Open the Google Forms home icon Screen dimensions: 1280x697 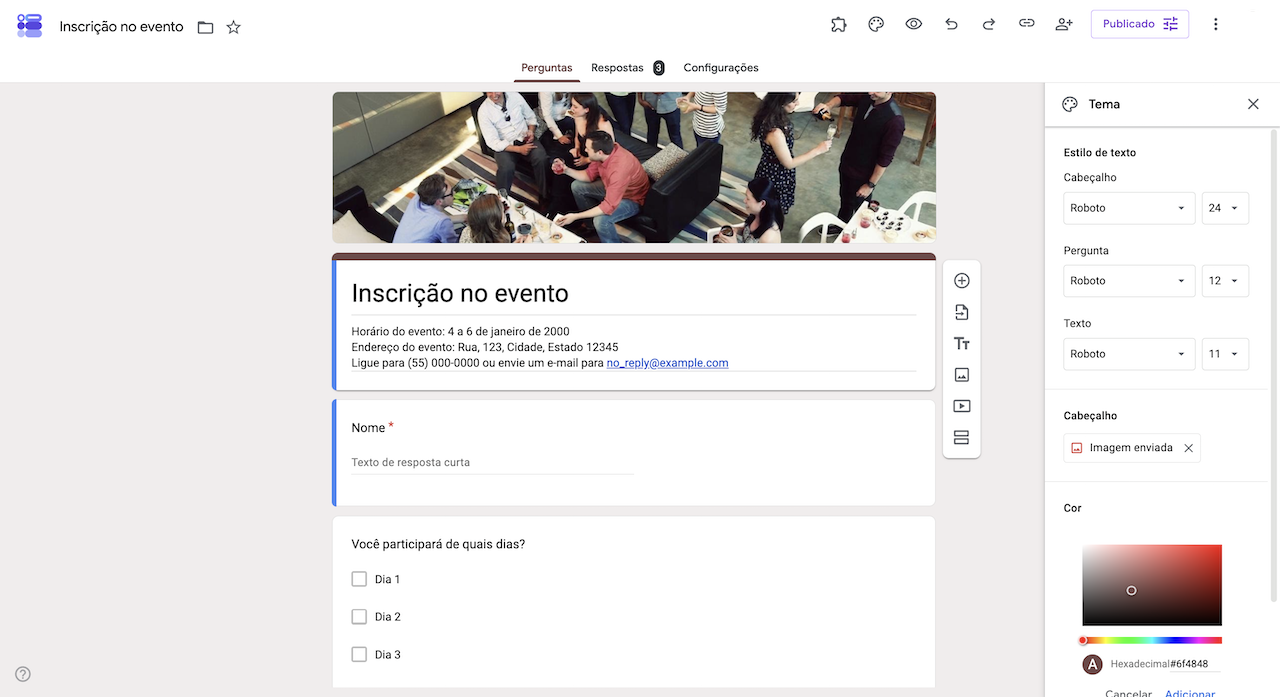[30, 26]
